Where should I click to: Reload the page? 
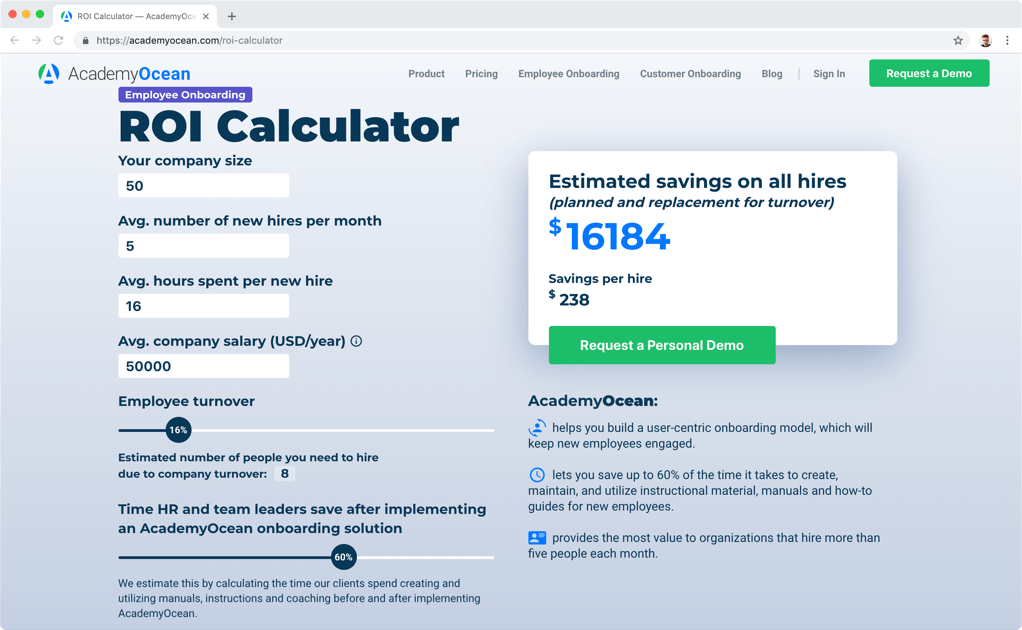(59, 40)
